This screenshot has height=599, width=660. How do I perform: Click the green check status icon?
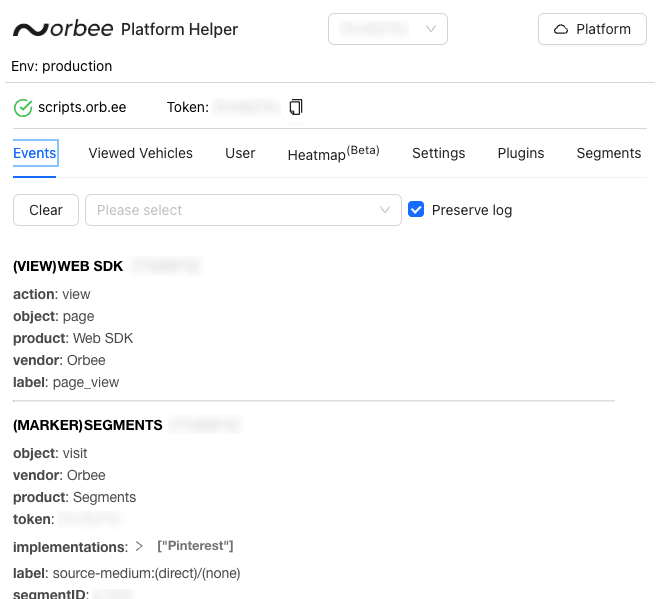(23, 108)
